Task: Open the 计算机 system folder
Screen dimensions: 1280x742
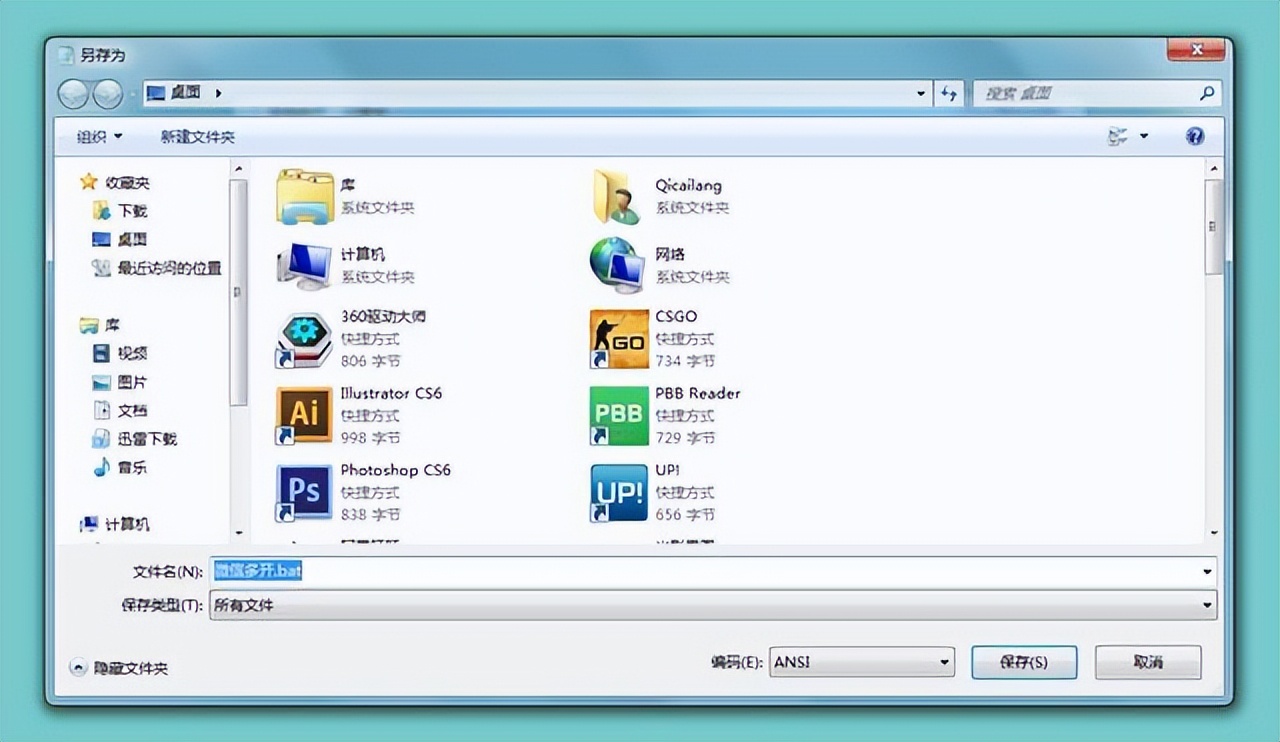Action: coord(303,262)
